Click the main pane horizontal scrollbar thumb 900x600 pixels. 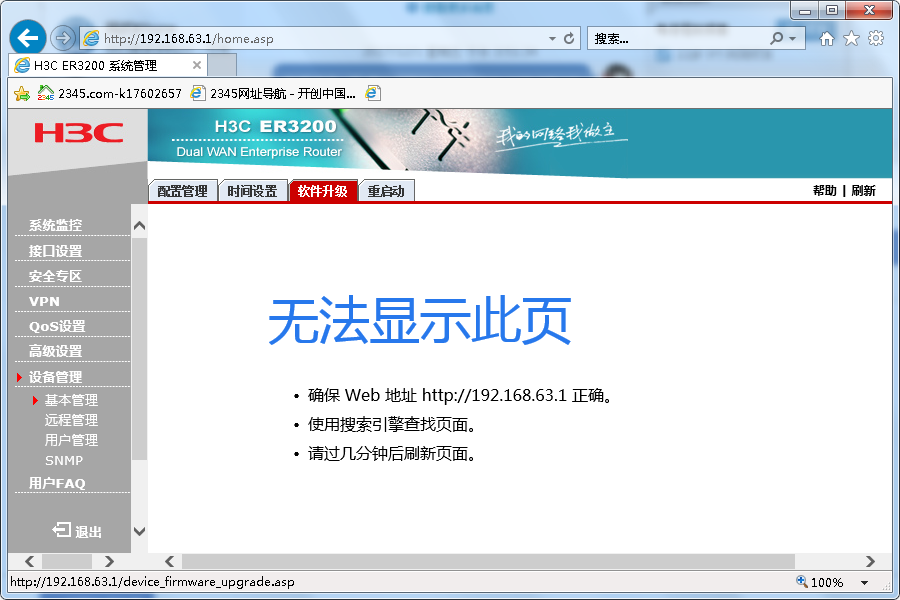point(488,561)
